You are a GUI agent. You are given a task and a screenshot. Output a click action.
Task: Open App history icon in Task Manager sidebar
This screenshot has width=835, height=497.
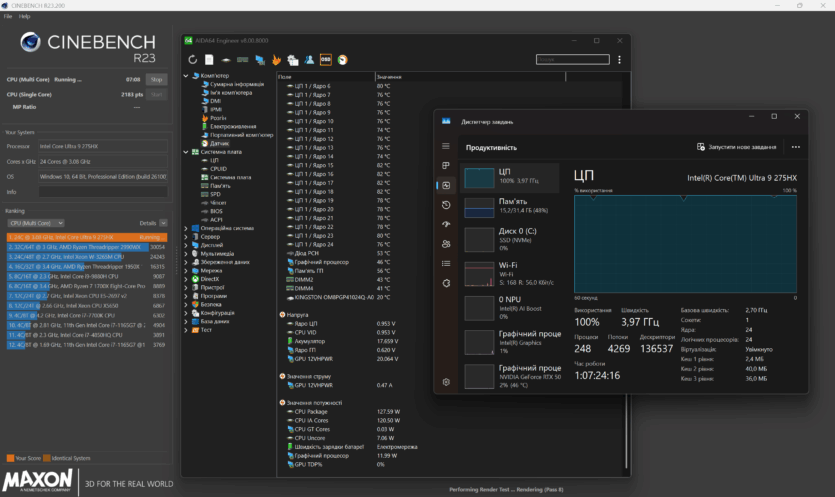coord(446,204)
